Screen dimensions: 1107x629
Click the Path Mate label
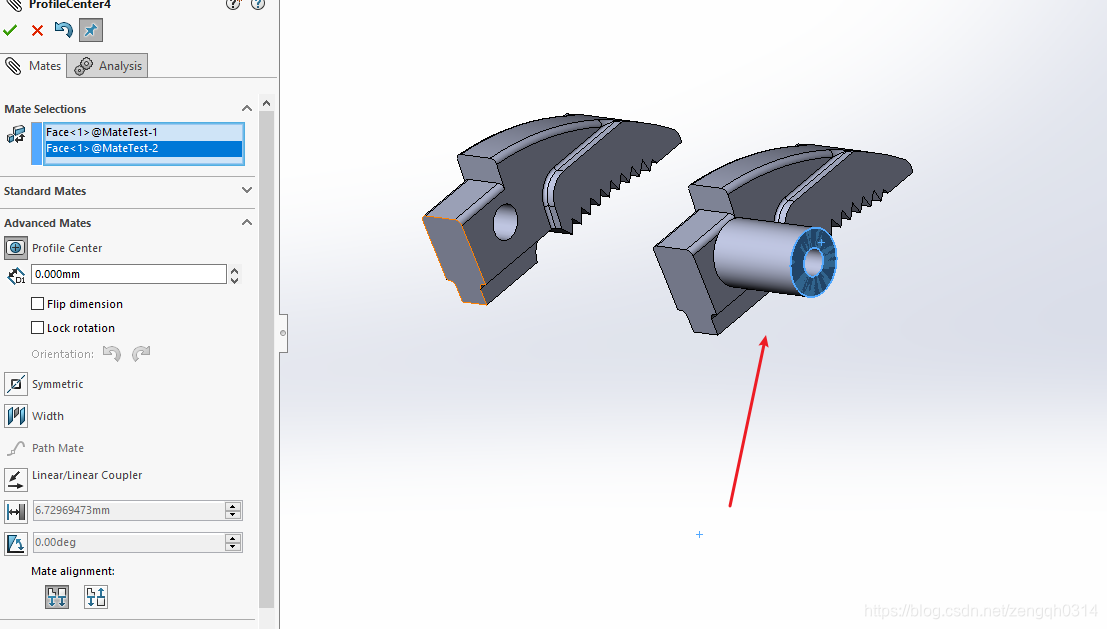(58, 448)
